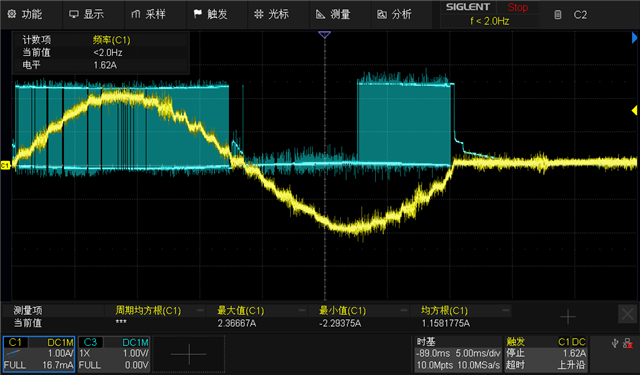Add a channel with the plus box
The image size is (640, 375).
pyautogui.click(x=189, y=354)
